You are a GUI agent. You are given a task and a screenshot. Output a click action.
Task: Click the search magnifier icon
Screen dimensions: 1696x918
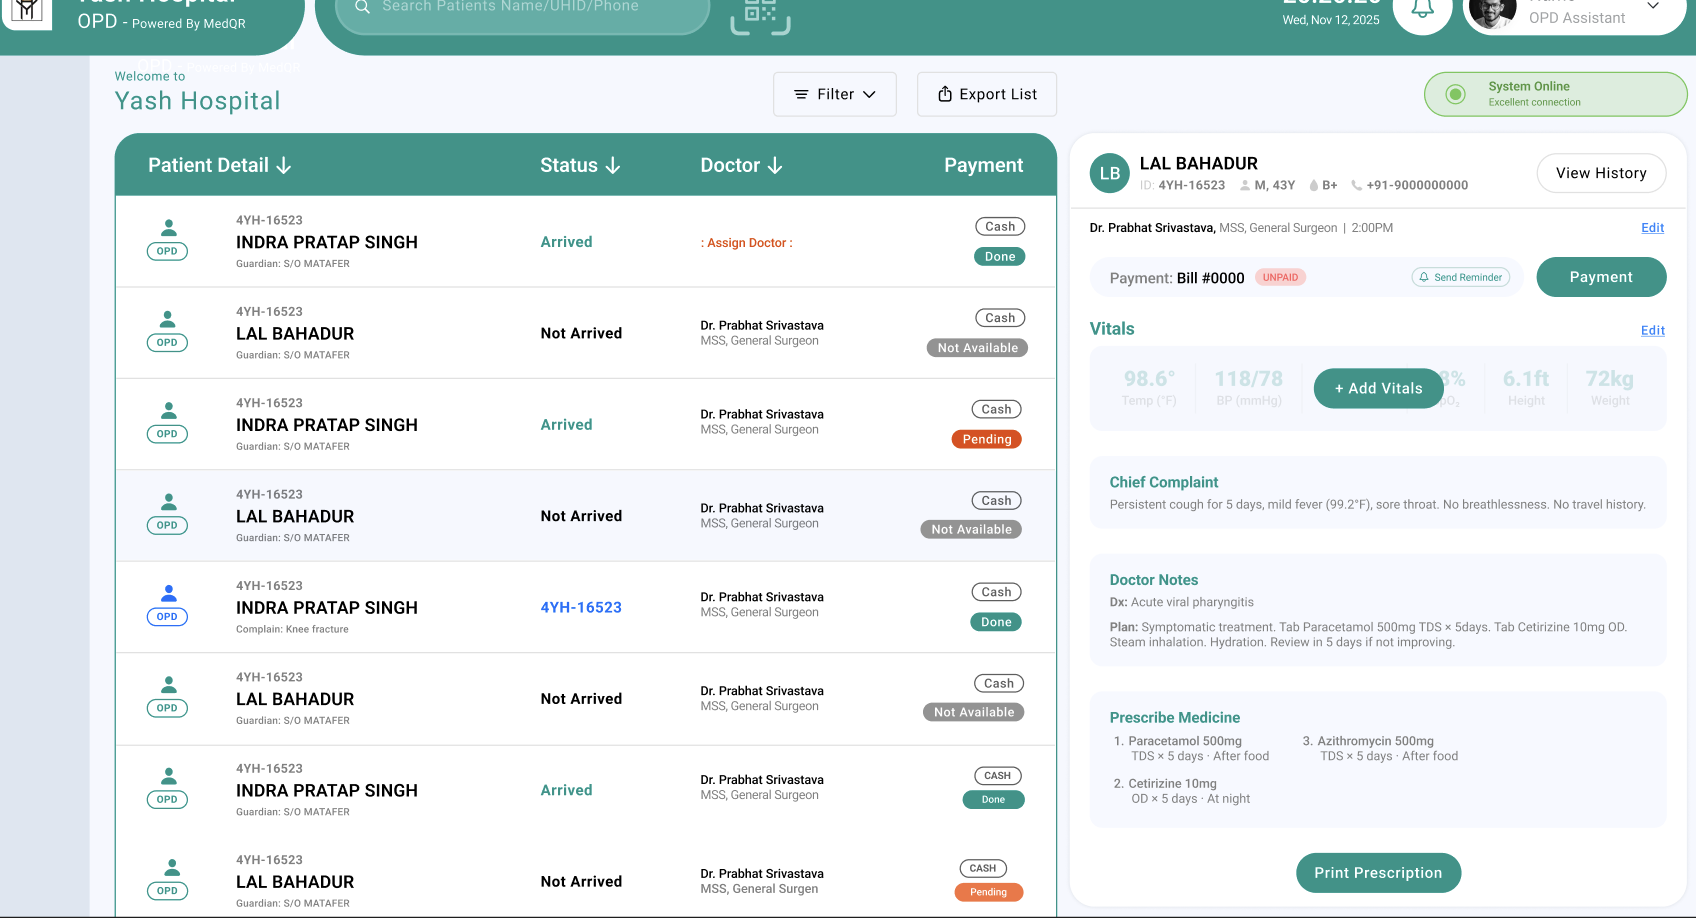362,8
